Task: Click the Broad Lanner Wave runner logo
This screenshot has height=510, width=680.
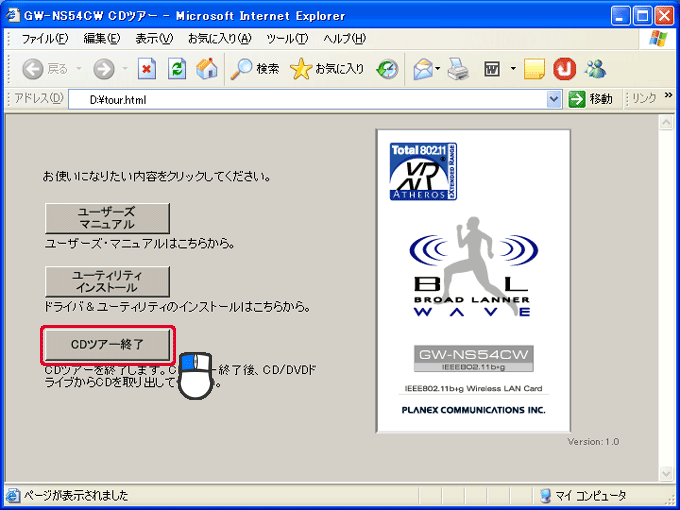Action: 473,267
